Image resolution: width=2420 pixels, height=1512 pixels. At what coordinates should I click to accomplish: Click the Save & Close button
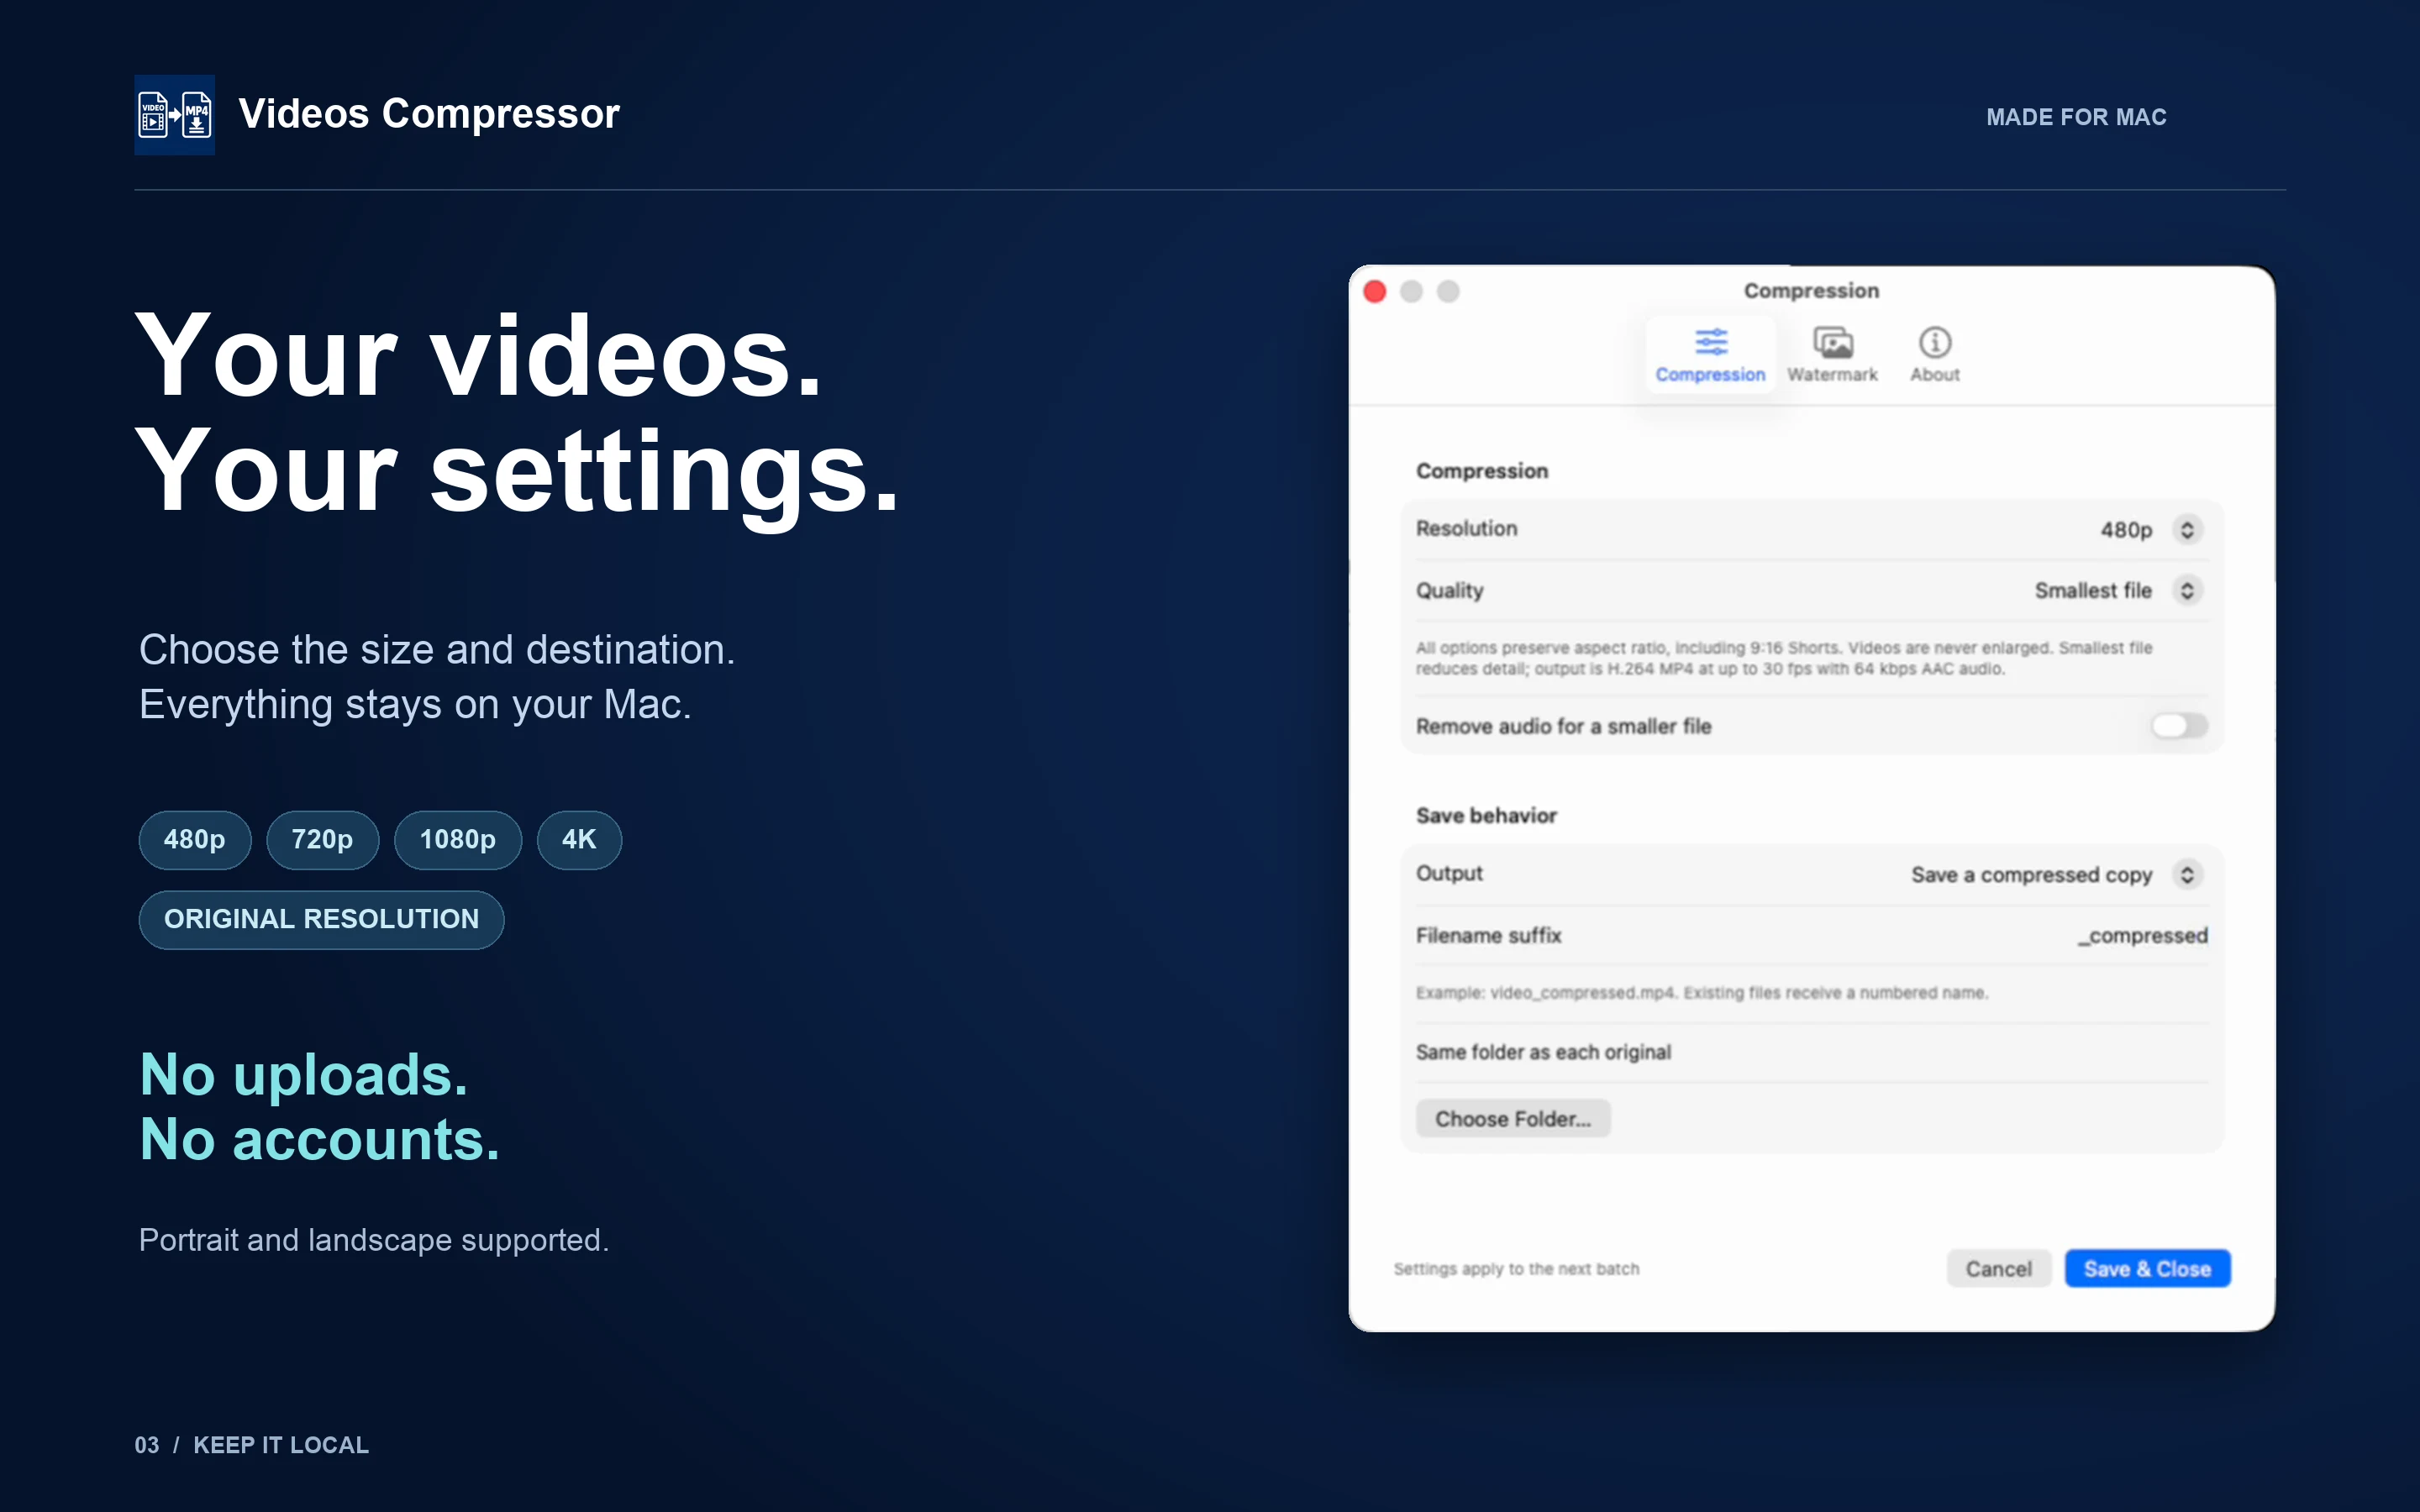(x=2147, y=1268)
